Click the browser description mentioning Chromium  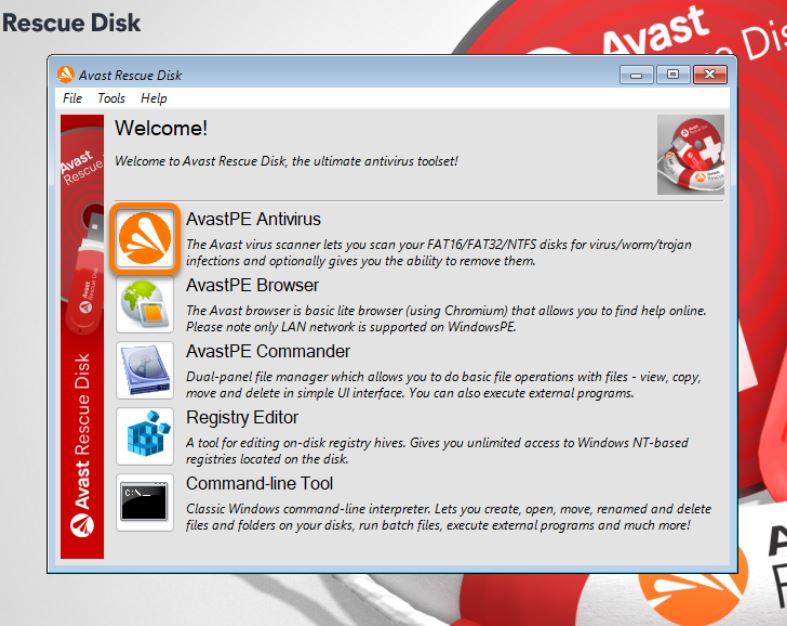[x=446, y=318]
